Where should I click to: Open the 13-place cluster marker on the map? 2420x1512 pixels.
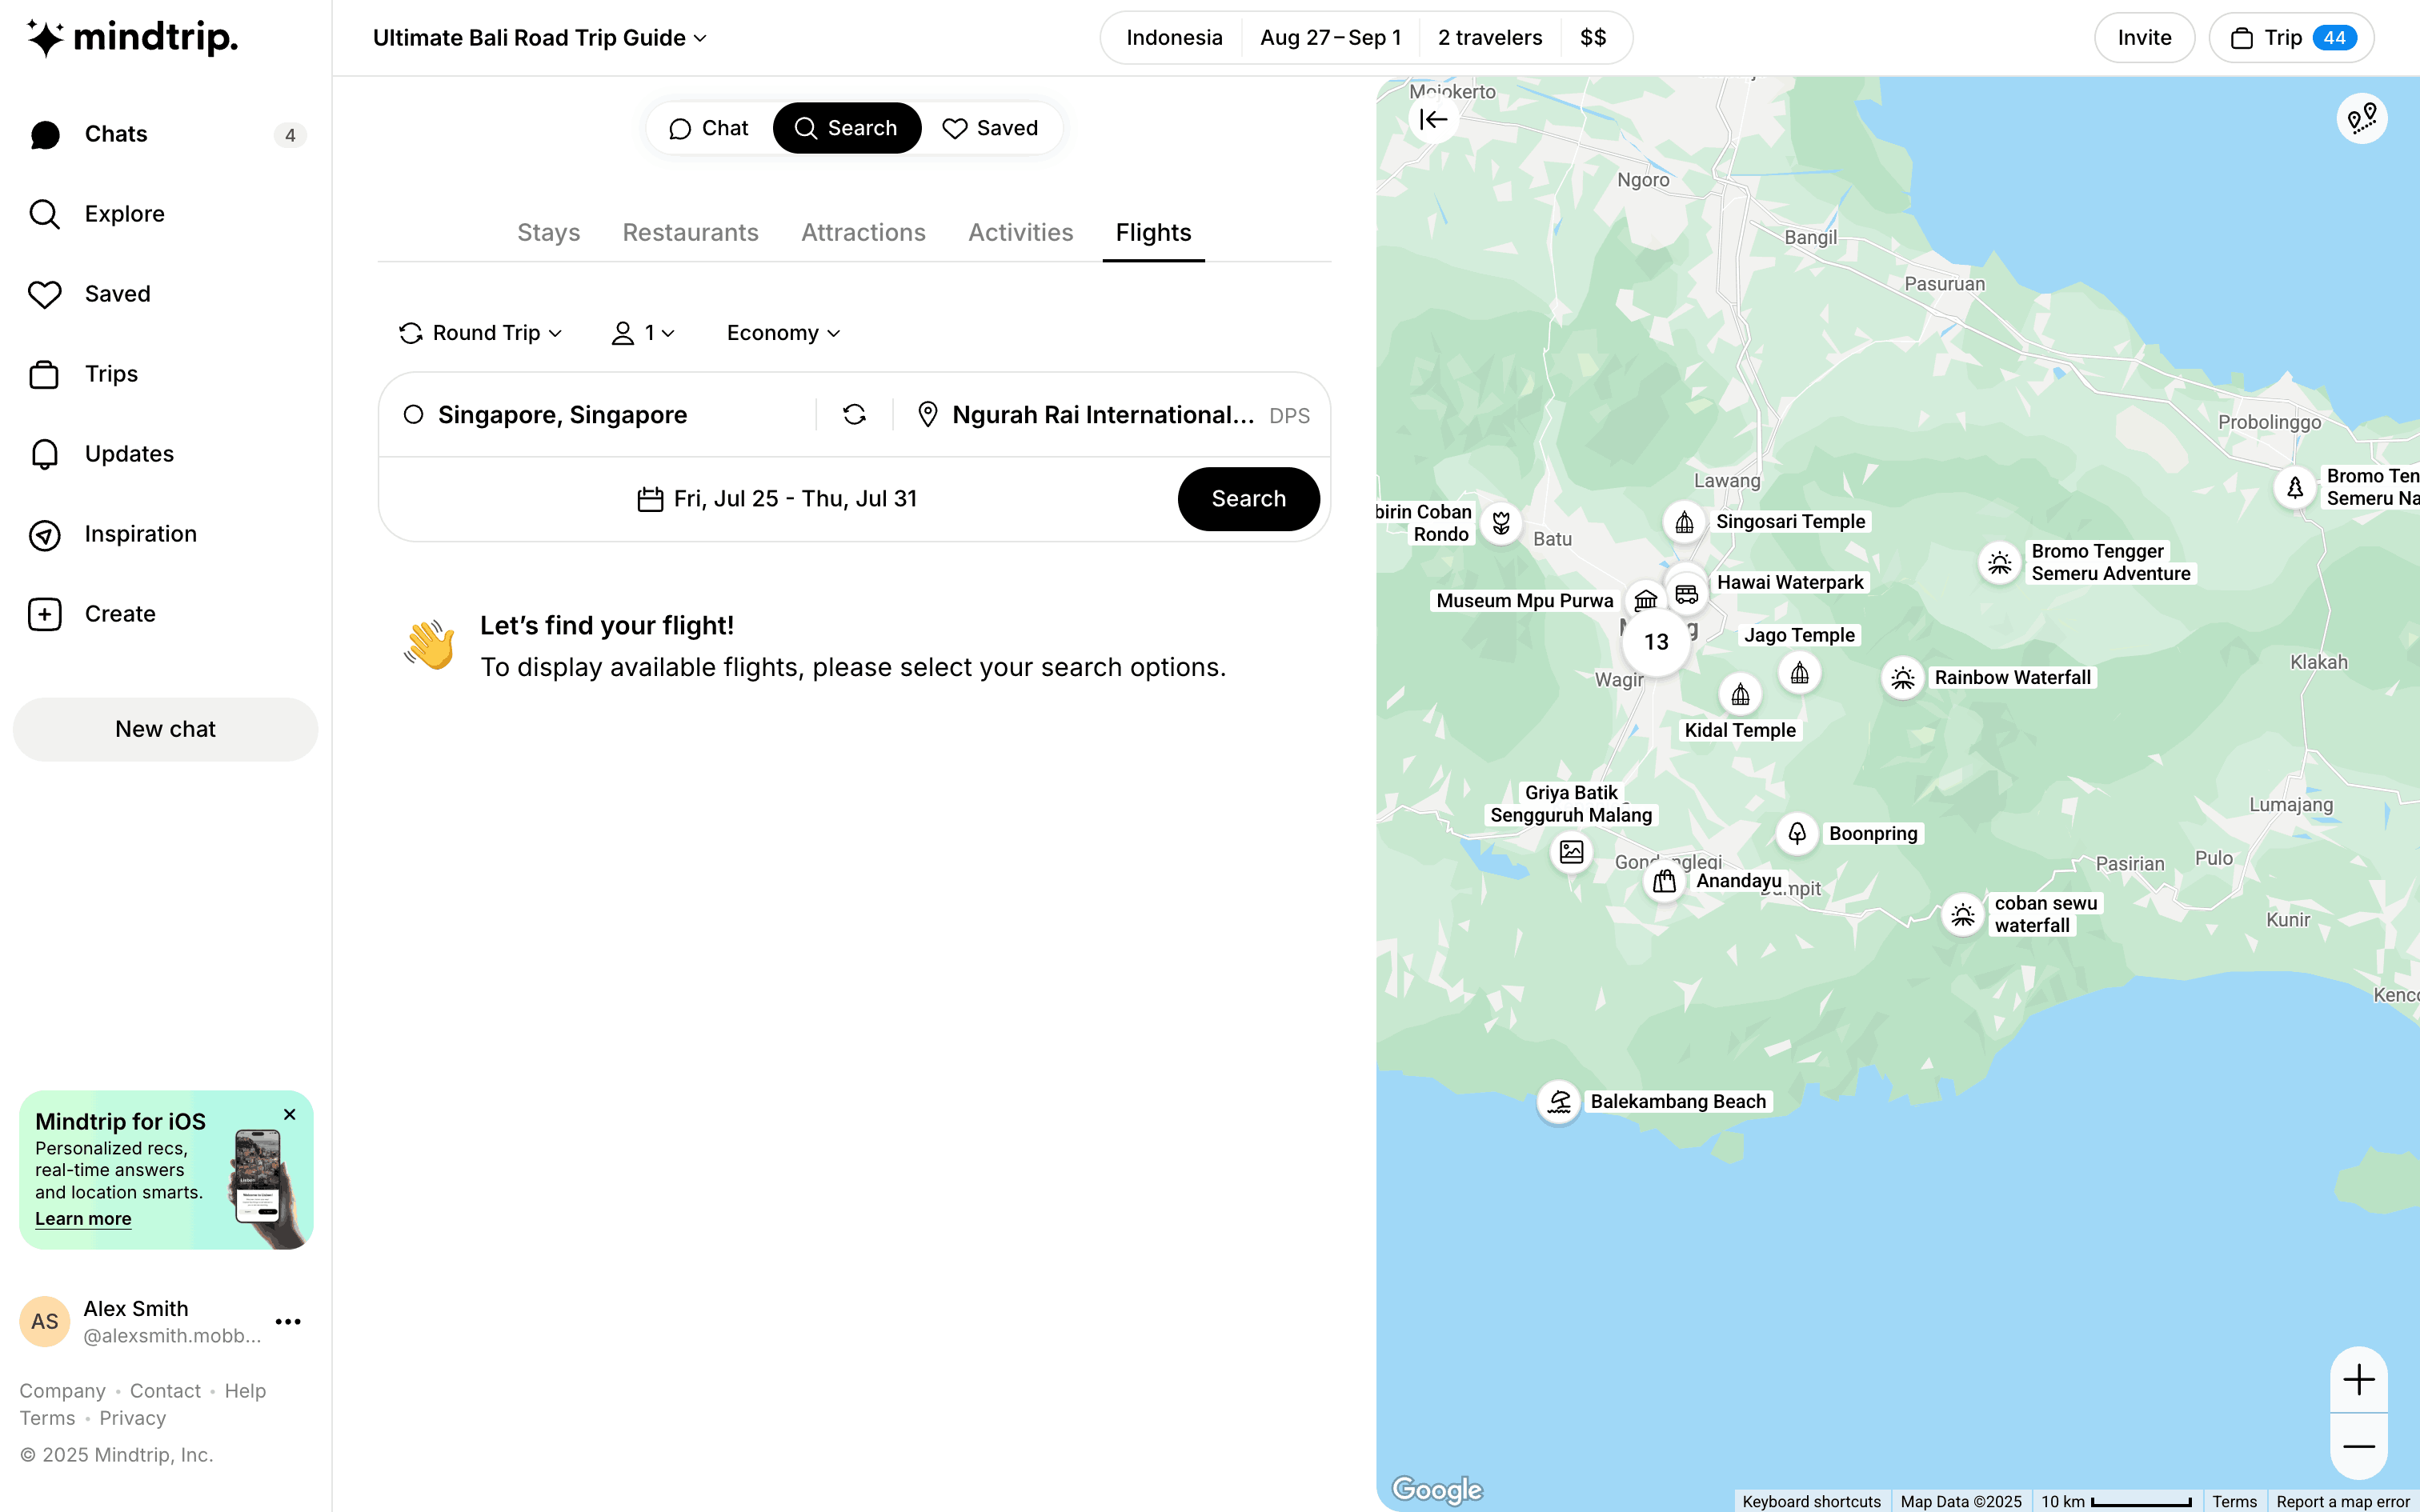pos(1656,642)
